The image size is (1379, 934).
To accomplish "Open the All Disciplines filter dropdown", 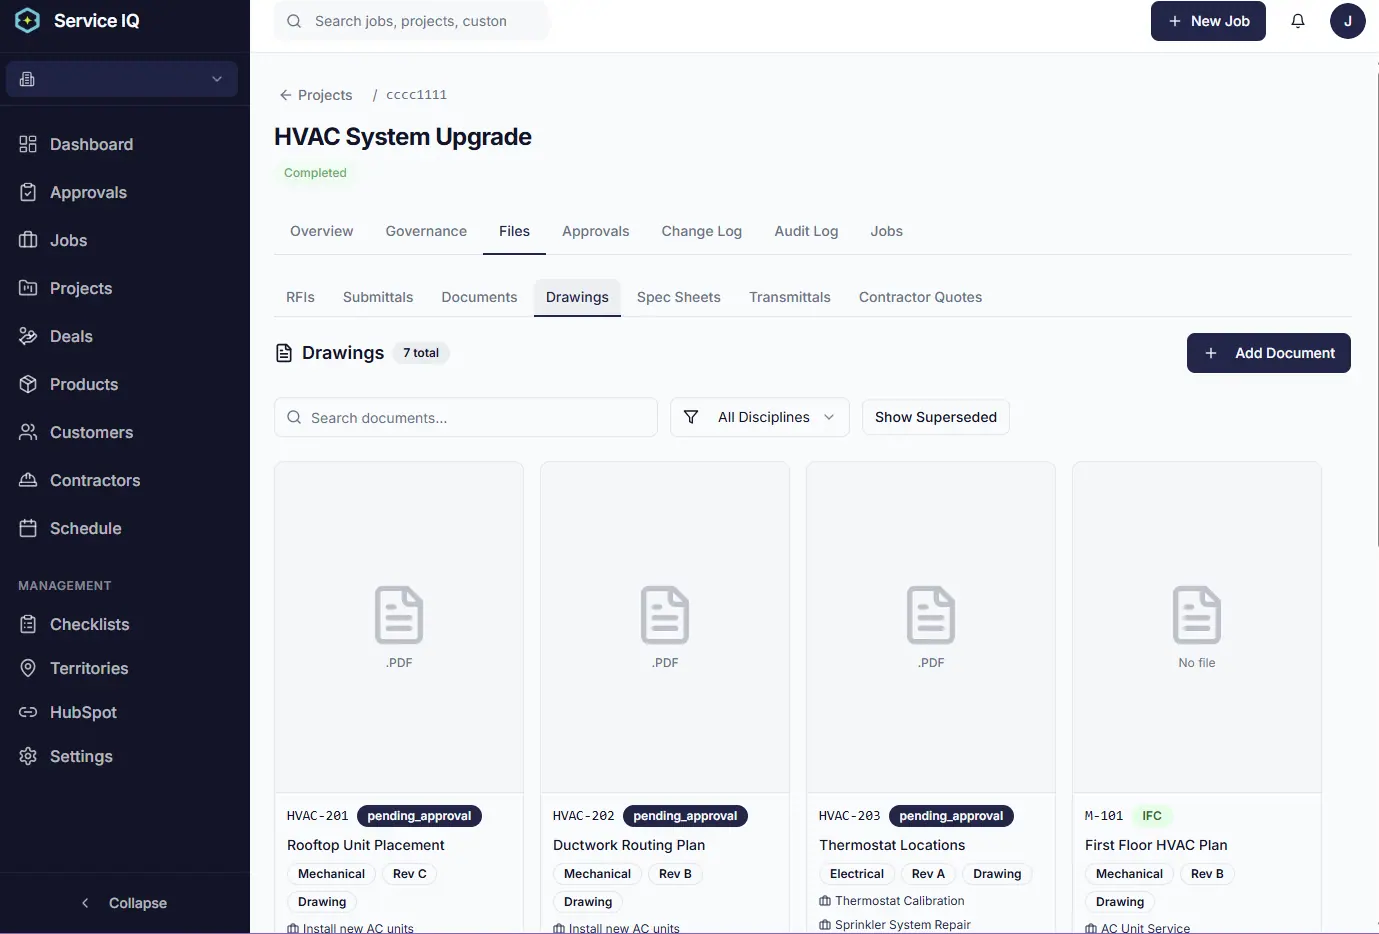I will [x=760, y=417].
